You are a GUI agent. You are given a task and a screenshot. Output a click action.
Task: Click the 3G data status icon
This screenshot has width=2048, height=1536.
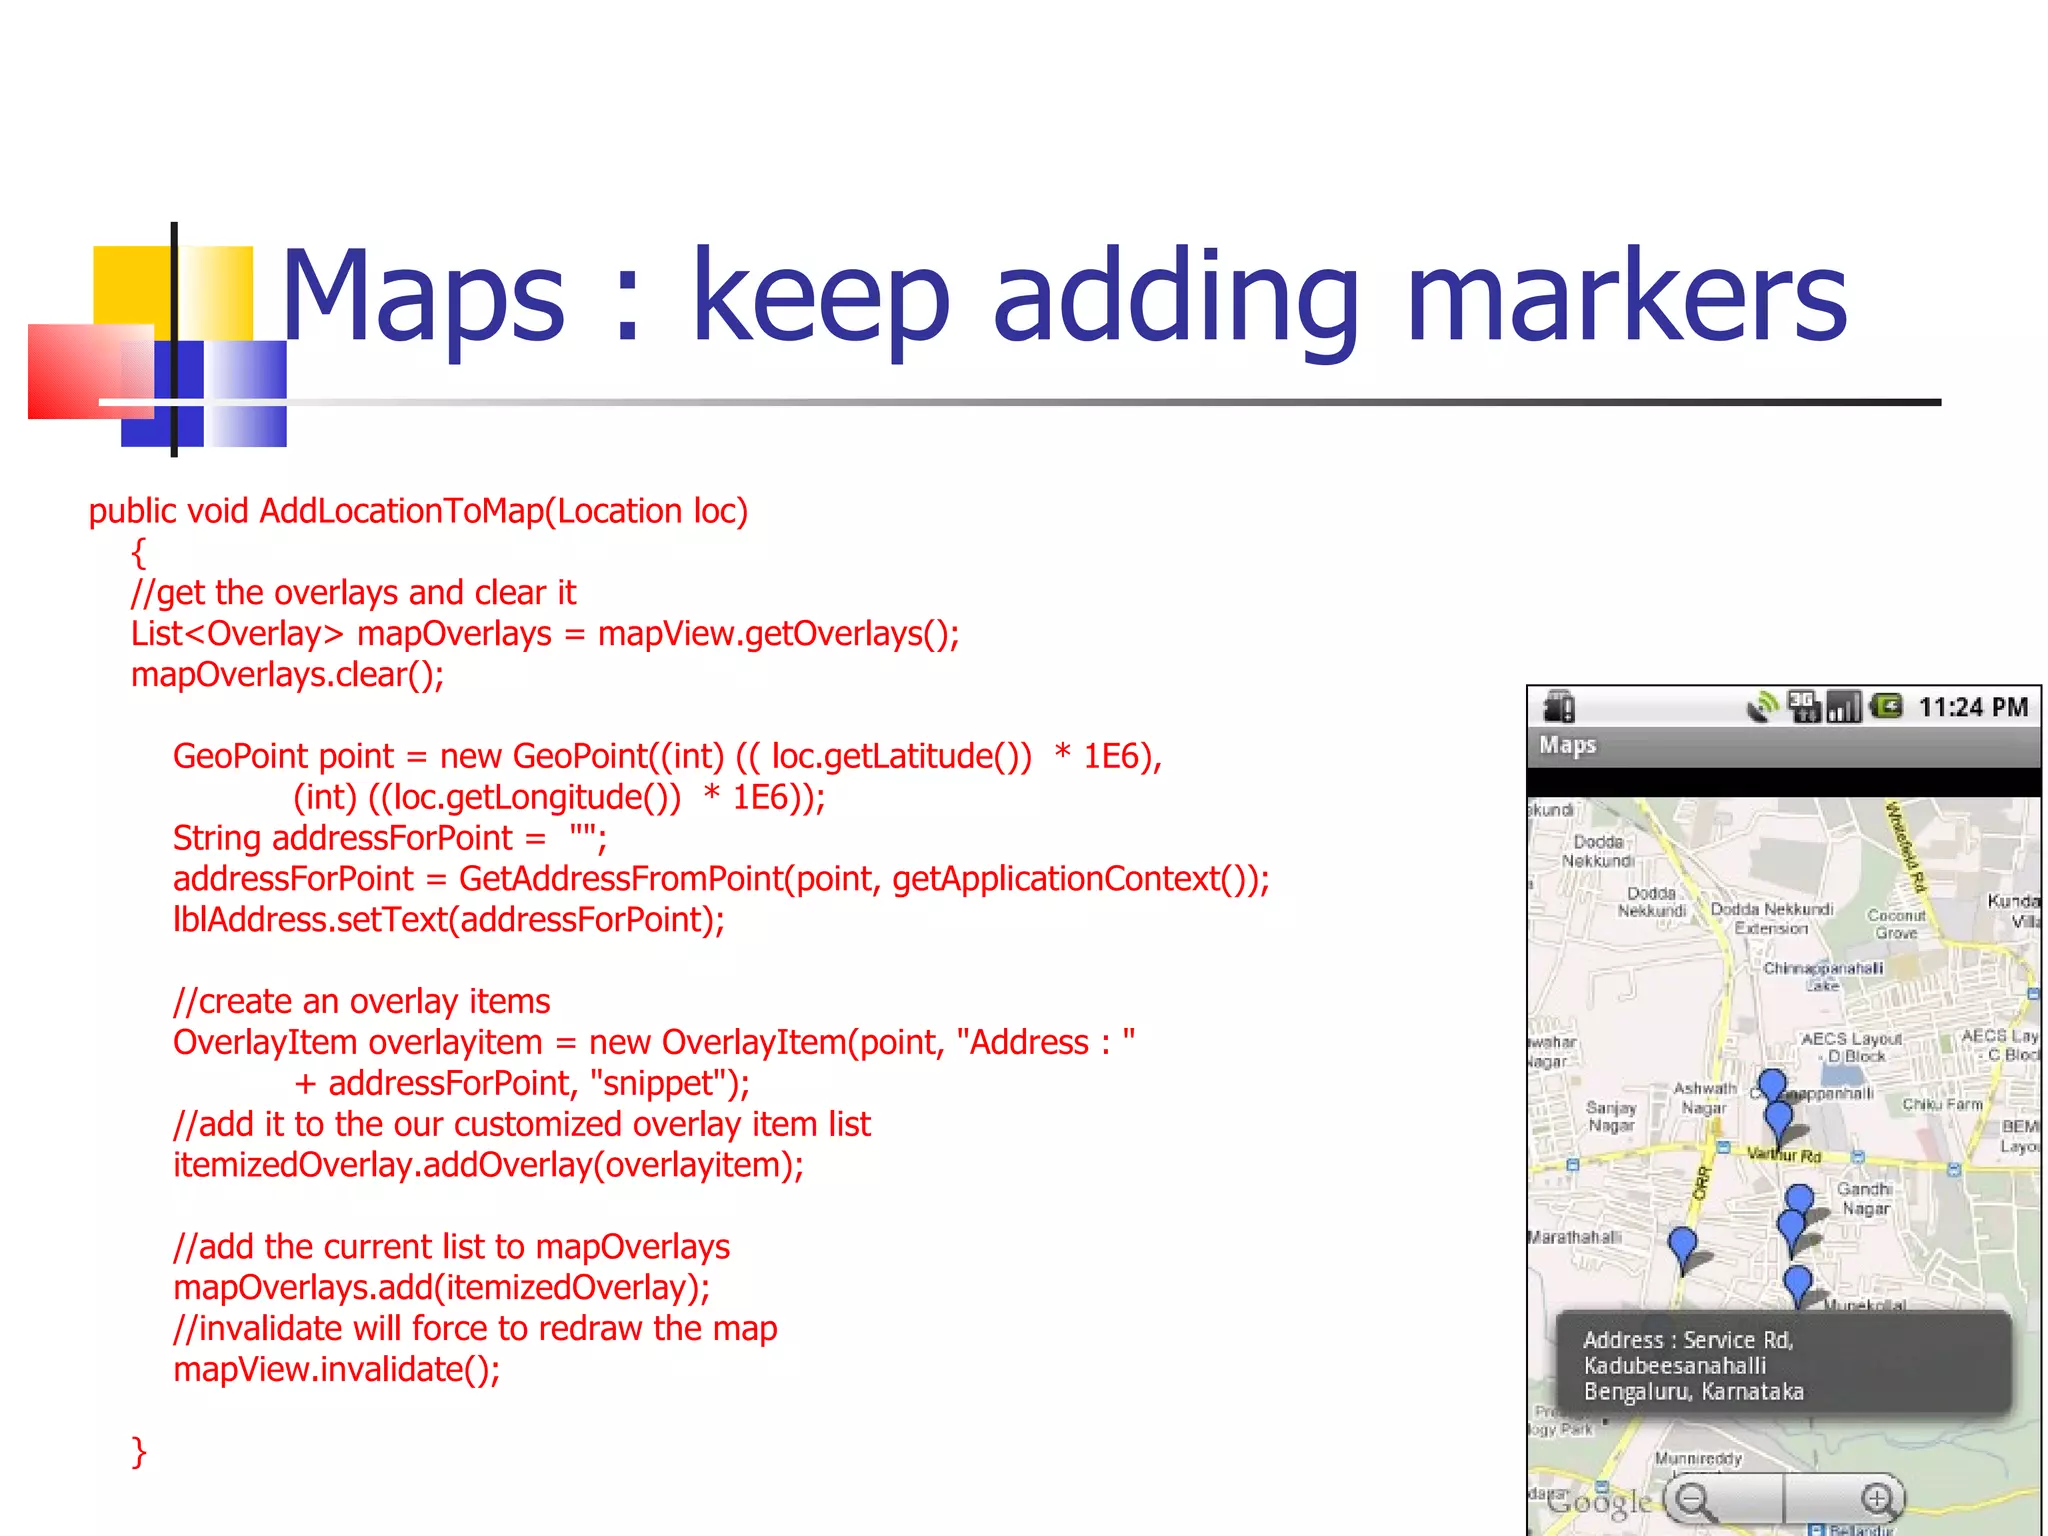[x=1803, y=707]
